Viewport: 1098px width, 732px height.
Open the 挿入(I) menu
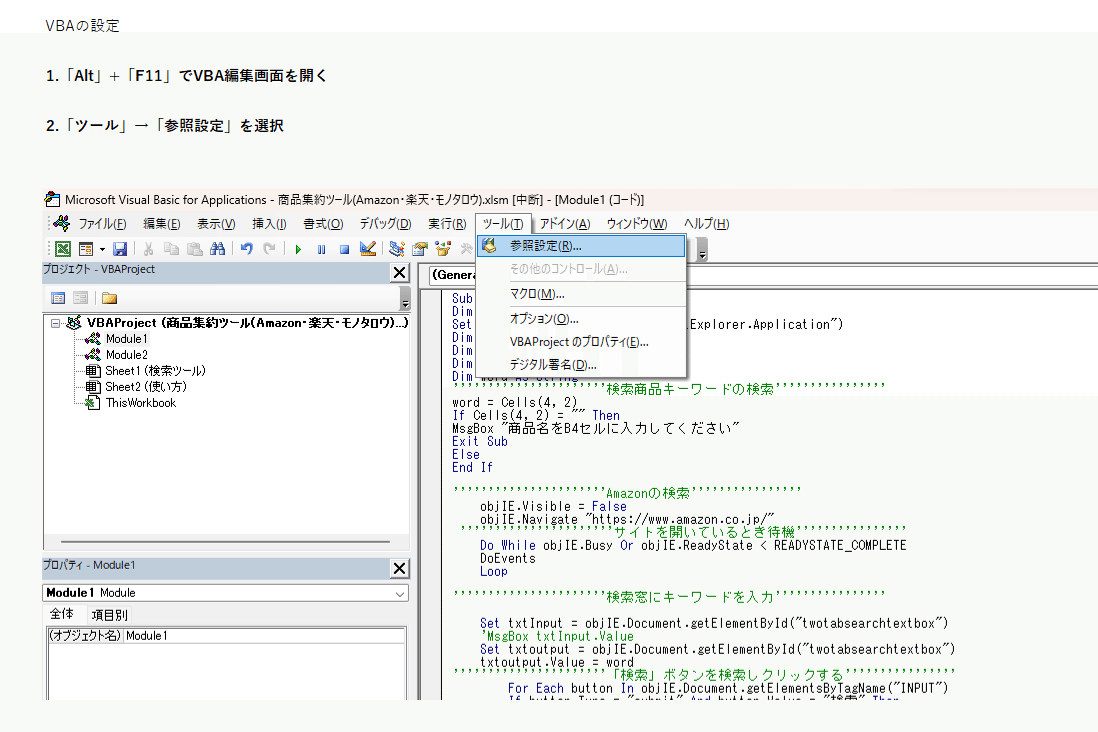pyautogui.click(x=269, y=223)
